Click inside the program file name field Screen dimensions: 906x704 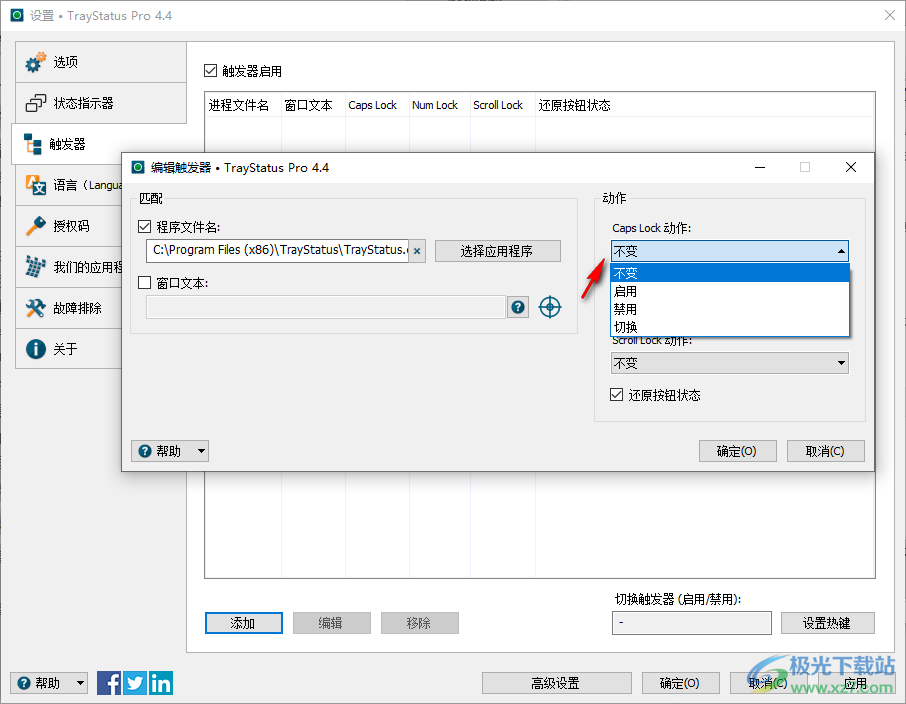tap(280, 251)
